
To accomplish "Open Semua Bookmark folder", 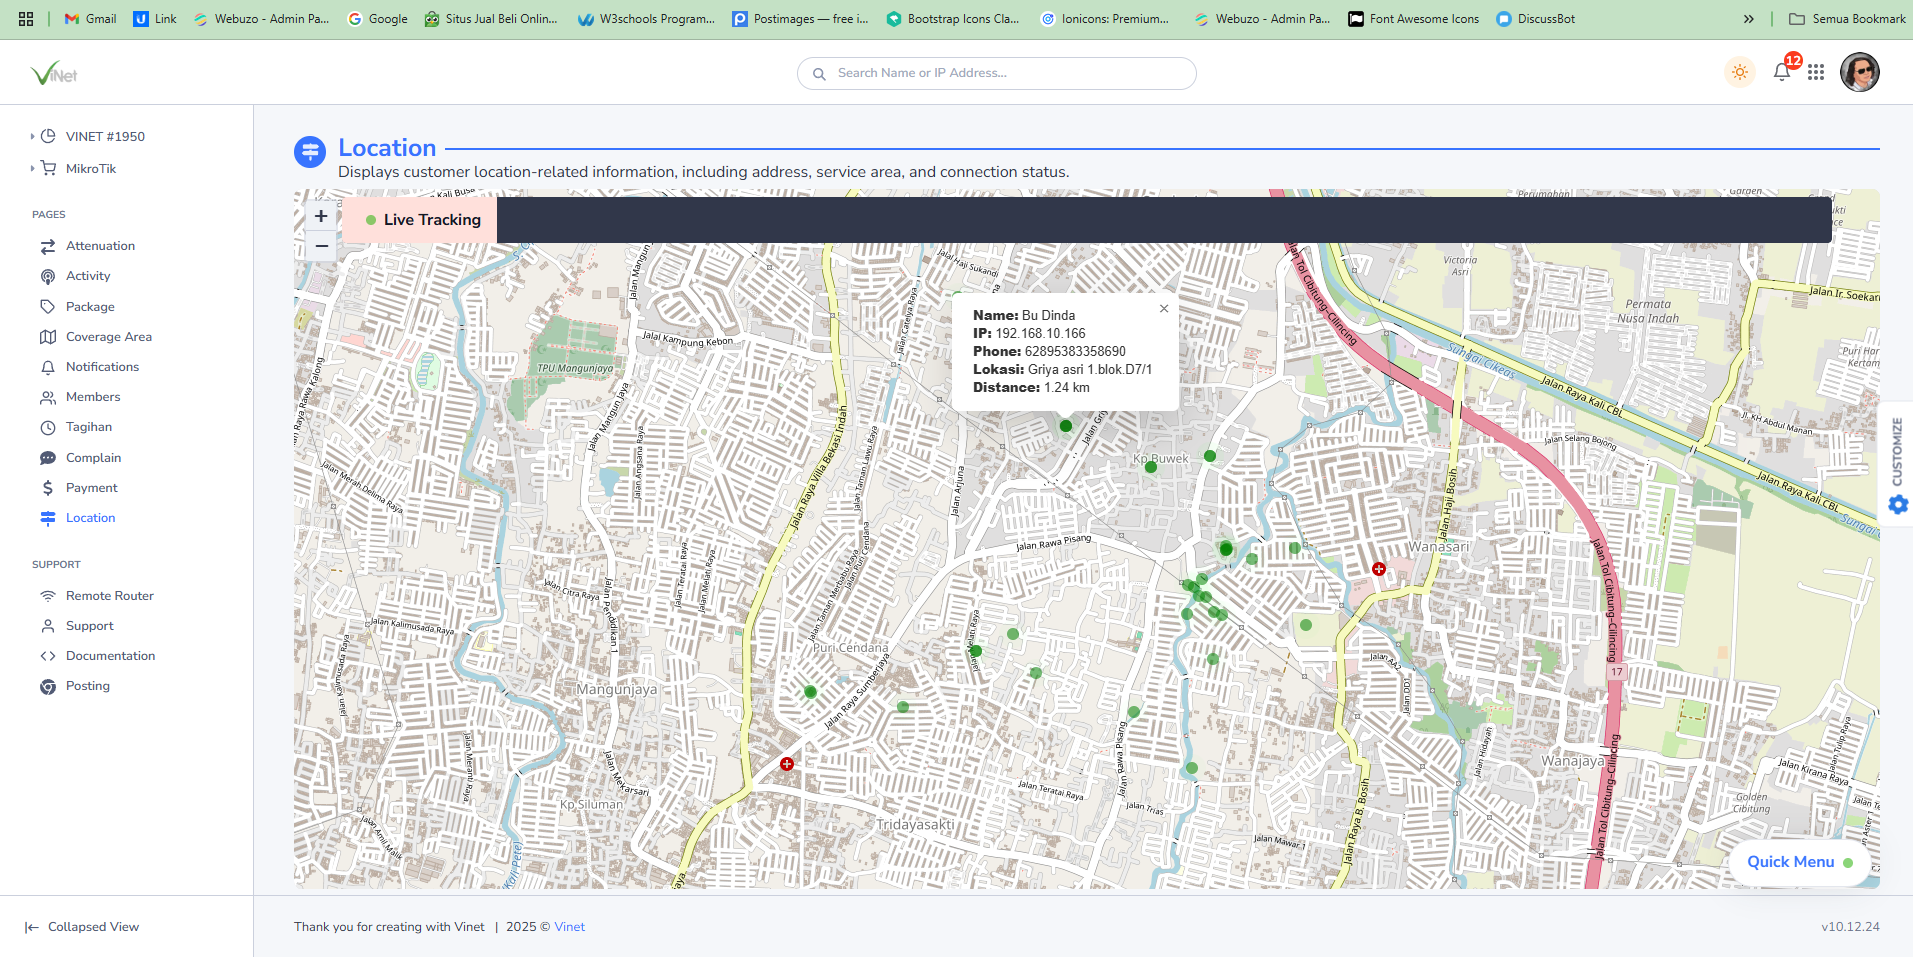I will pos(1847,19).
